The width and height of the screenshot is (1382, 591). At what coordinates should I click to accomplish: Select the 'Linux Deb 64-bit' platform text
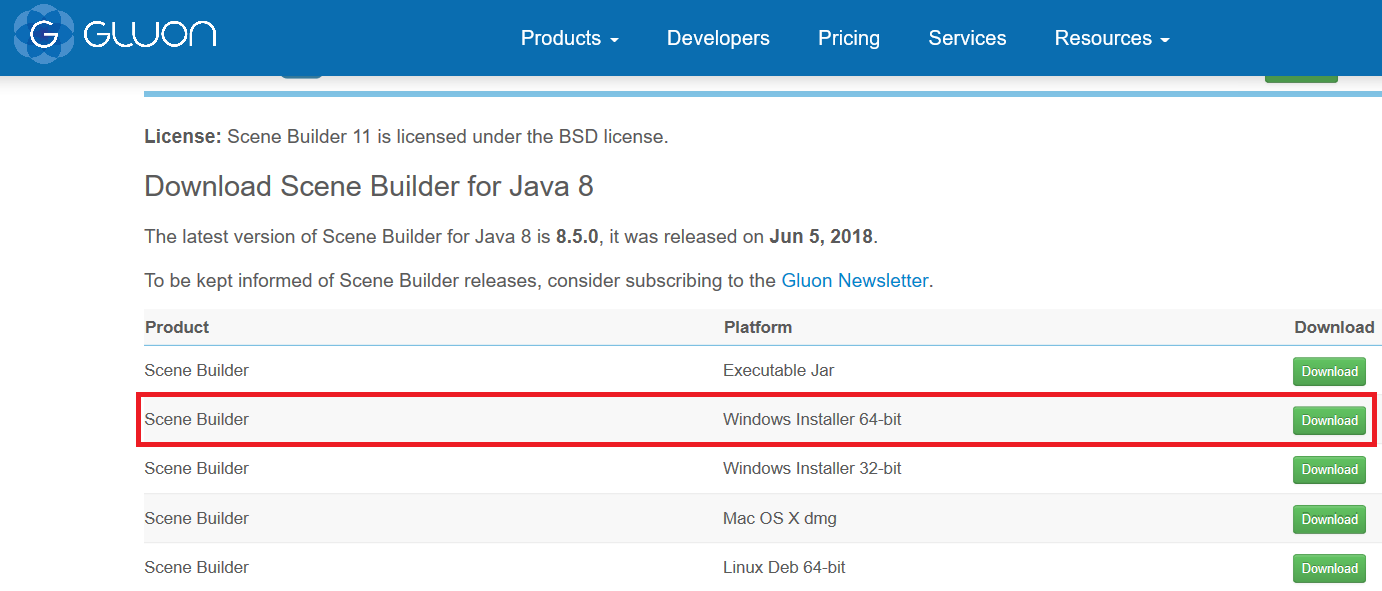tap(784, 567)
